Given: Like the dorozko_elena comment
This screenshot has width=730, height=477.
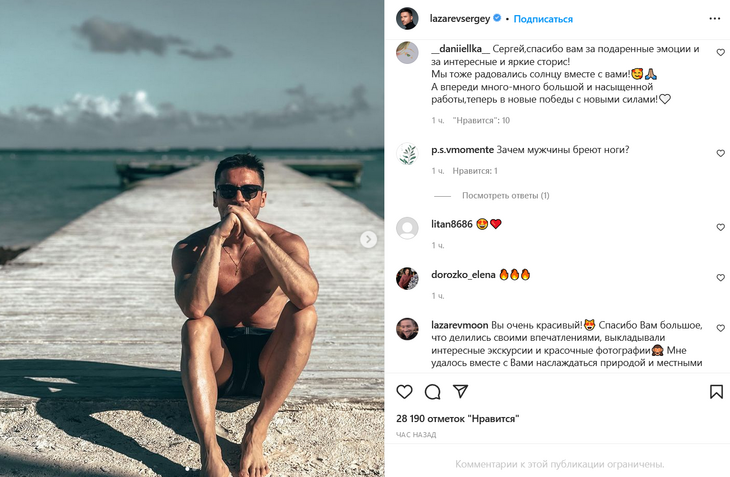Looking at the screenshot, I should pyautogui.click(x=720, y=277).
